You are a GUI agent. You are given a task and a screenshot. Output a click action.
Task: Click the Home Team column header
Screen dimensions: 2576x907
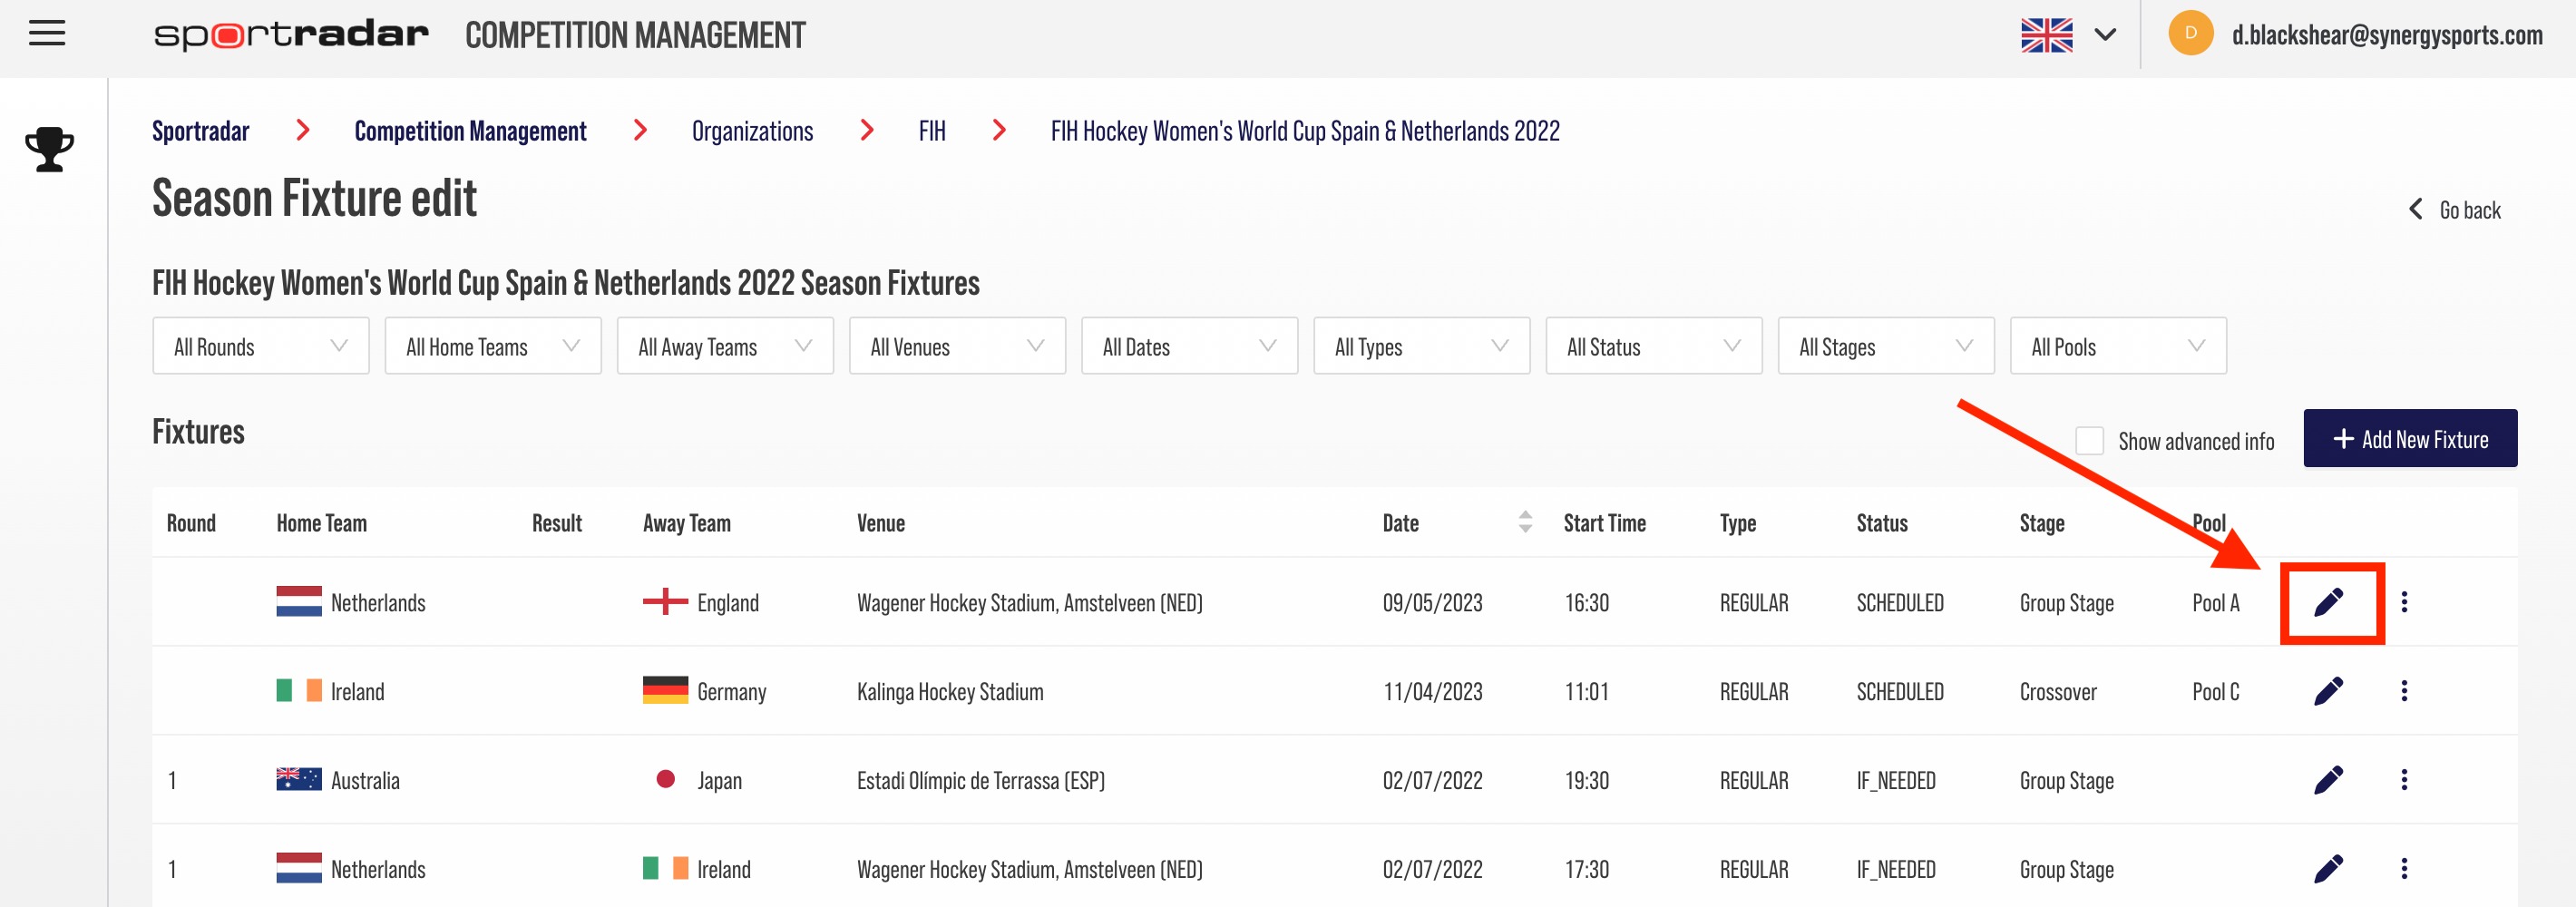[x=322, y=523]
